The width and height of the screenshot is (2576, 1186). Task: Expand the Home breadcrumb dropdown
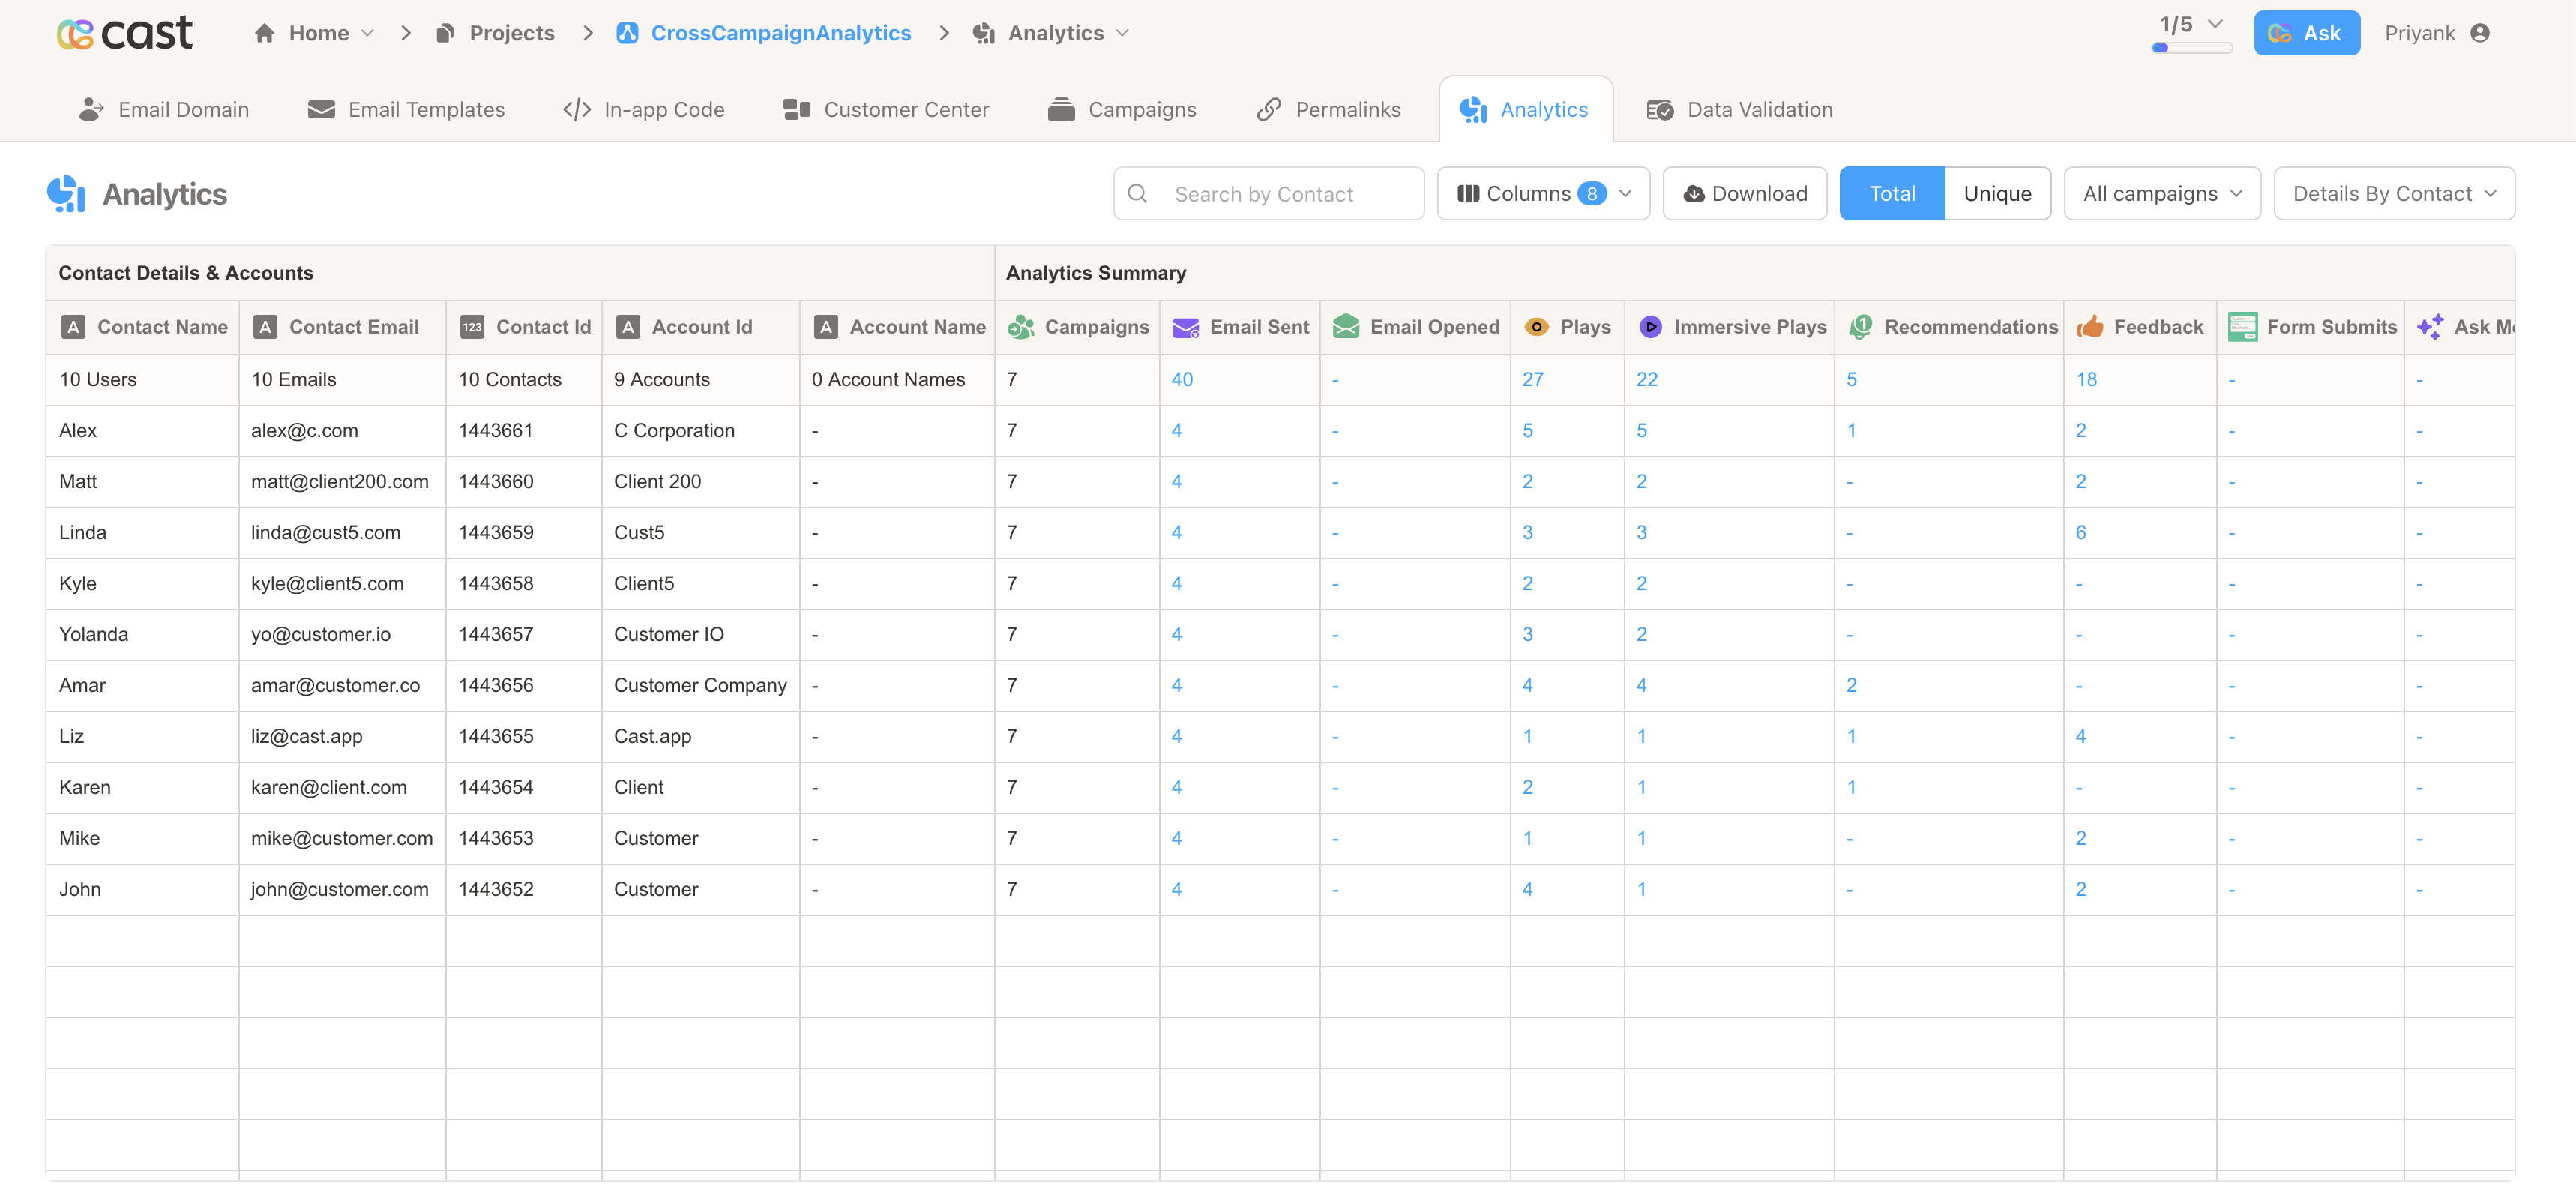367,33
